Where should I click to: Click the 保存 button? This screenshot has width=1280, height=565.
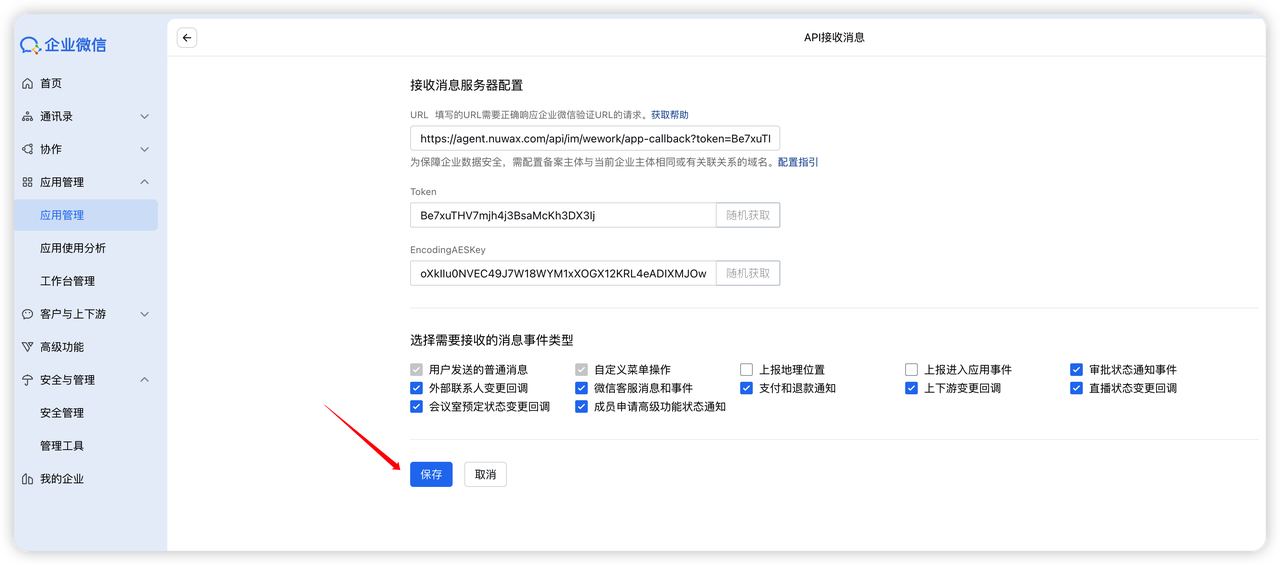point(431,474)
